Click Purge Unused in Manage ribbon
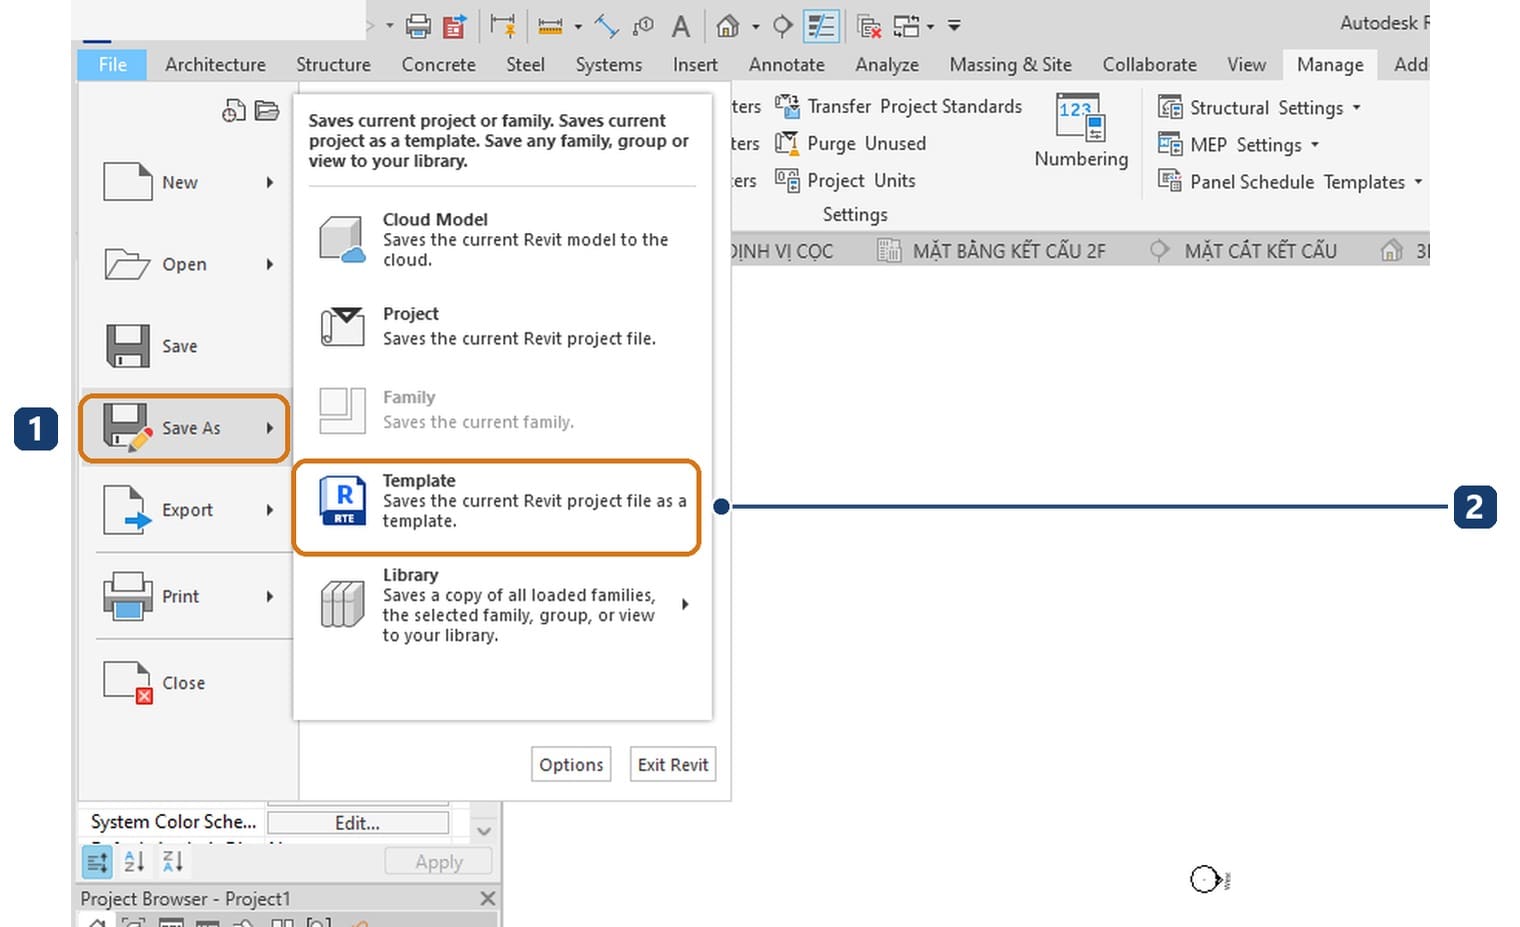The width and height of the screenshot is (1520, 927). (x=851, y=143)
